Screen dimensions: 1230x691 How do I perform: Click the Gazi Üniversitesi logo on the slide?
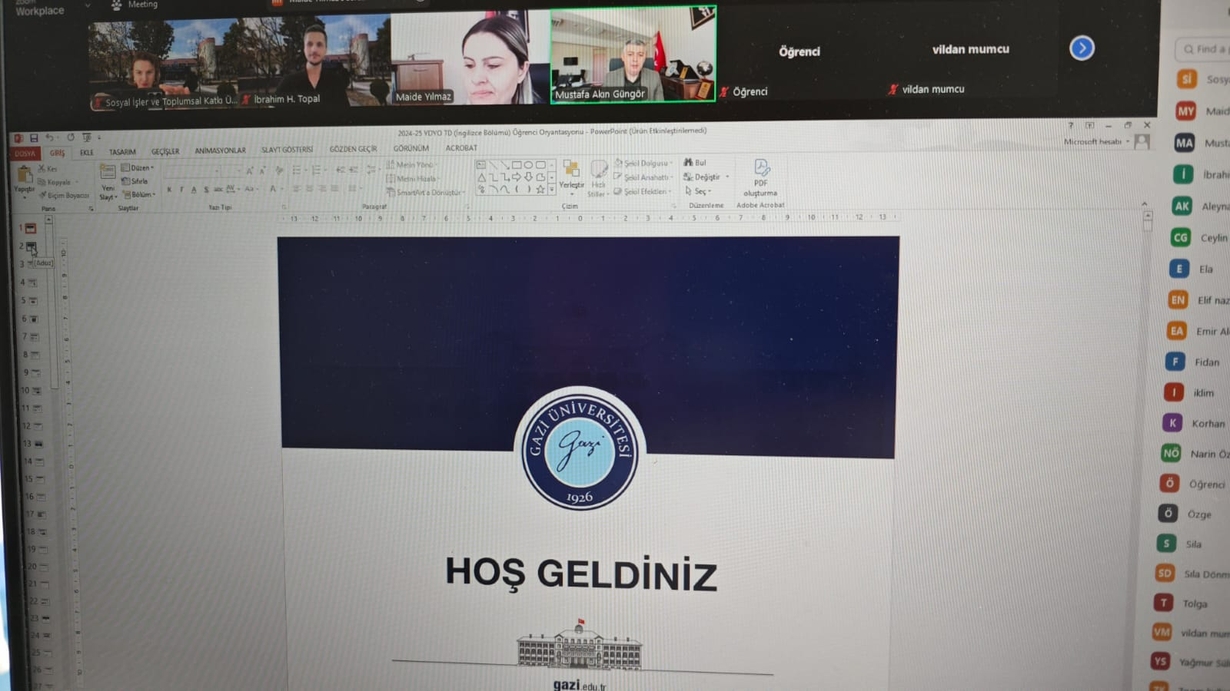(580, 448)
